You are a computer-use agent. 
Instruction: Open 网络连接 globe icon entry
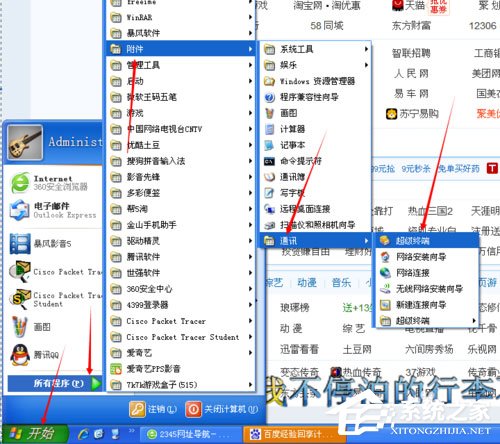427,273
